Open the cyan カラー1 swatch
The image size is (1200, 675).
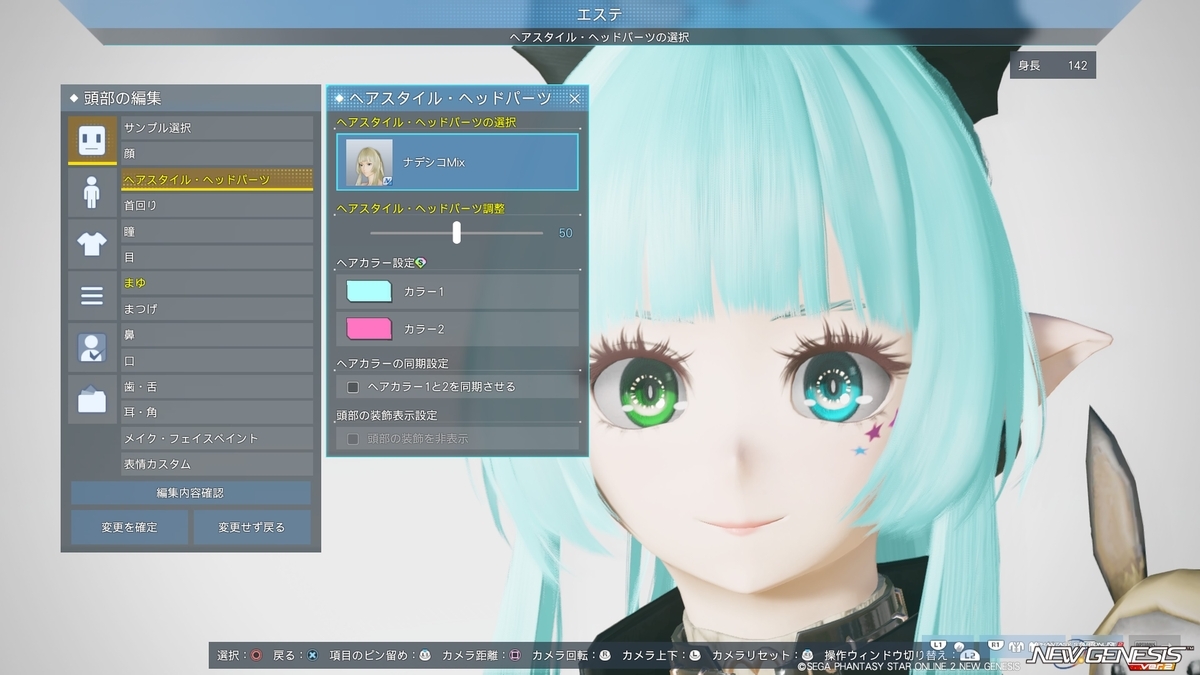coord(369,291)
